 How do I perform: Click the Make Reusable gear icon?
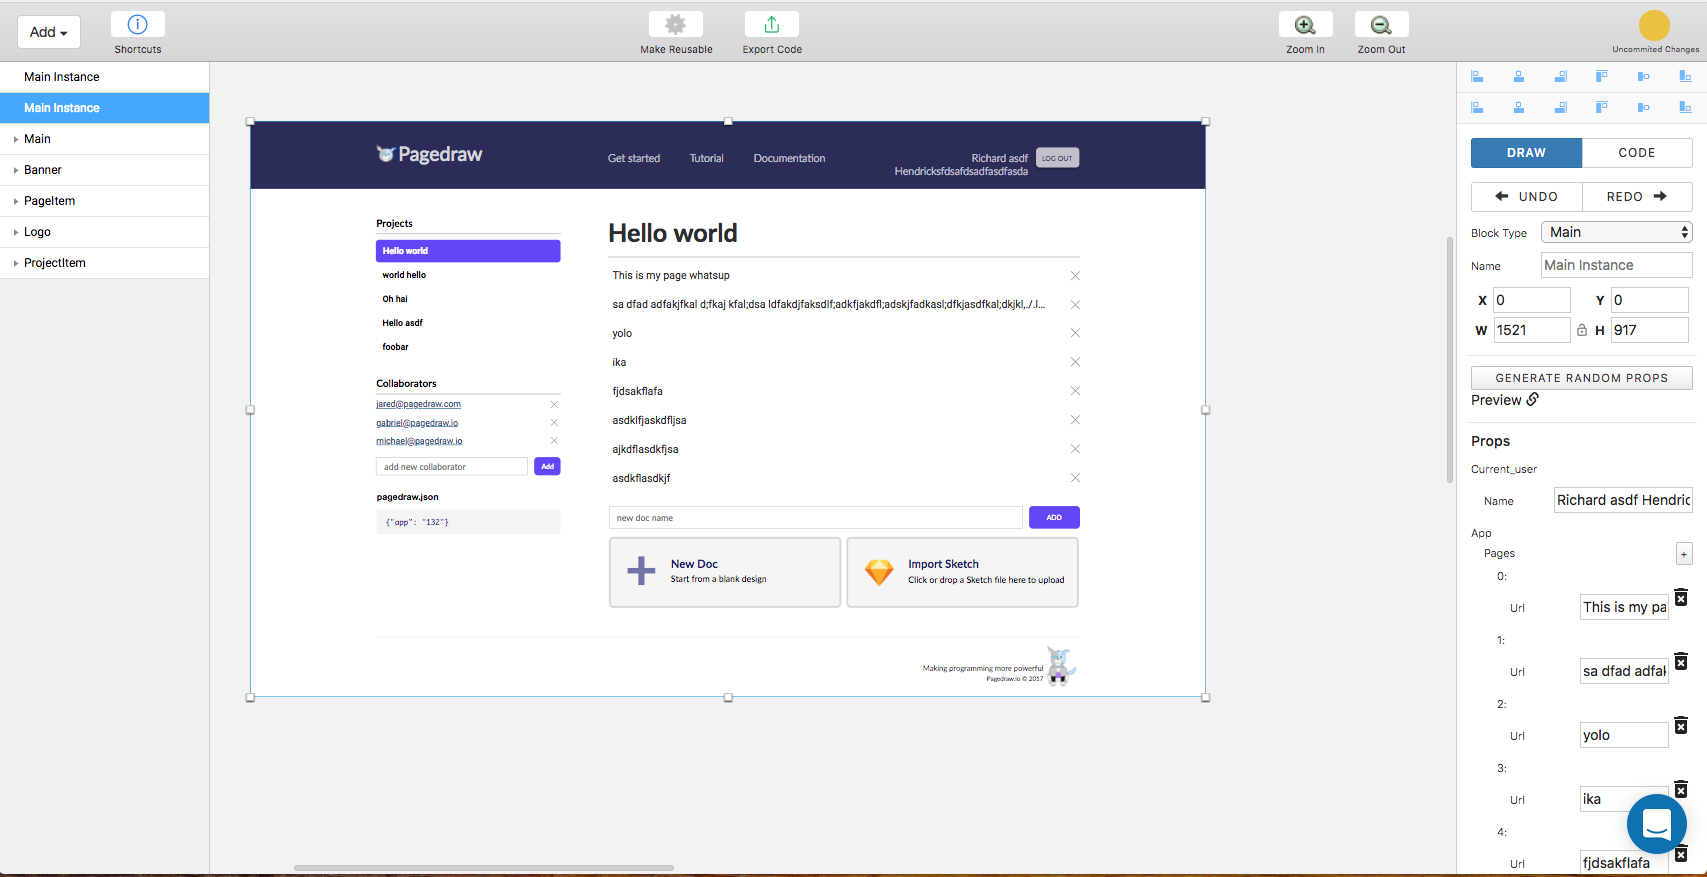[676, 25]
